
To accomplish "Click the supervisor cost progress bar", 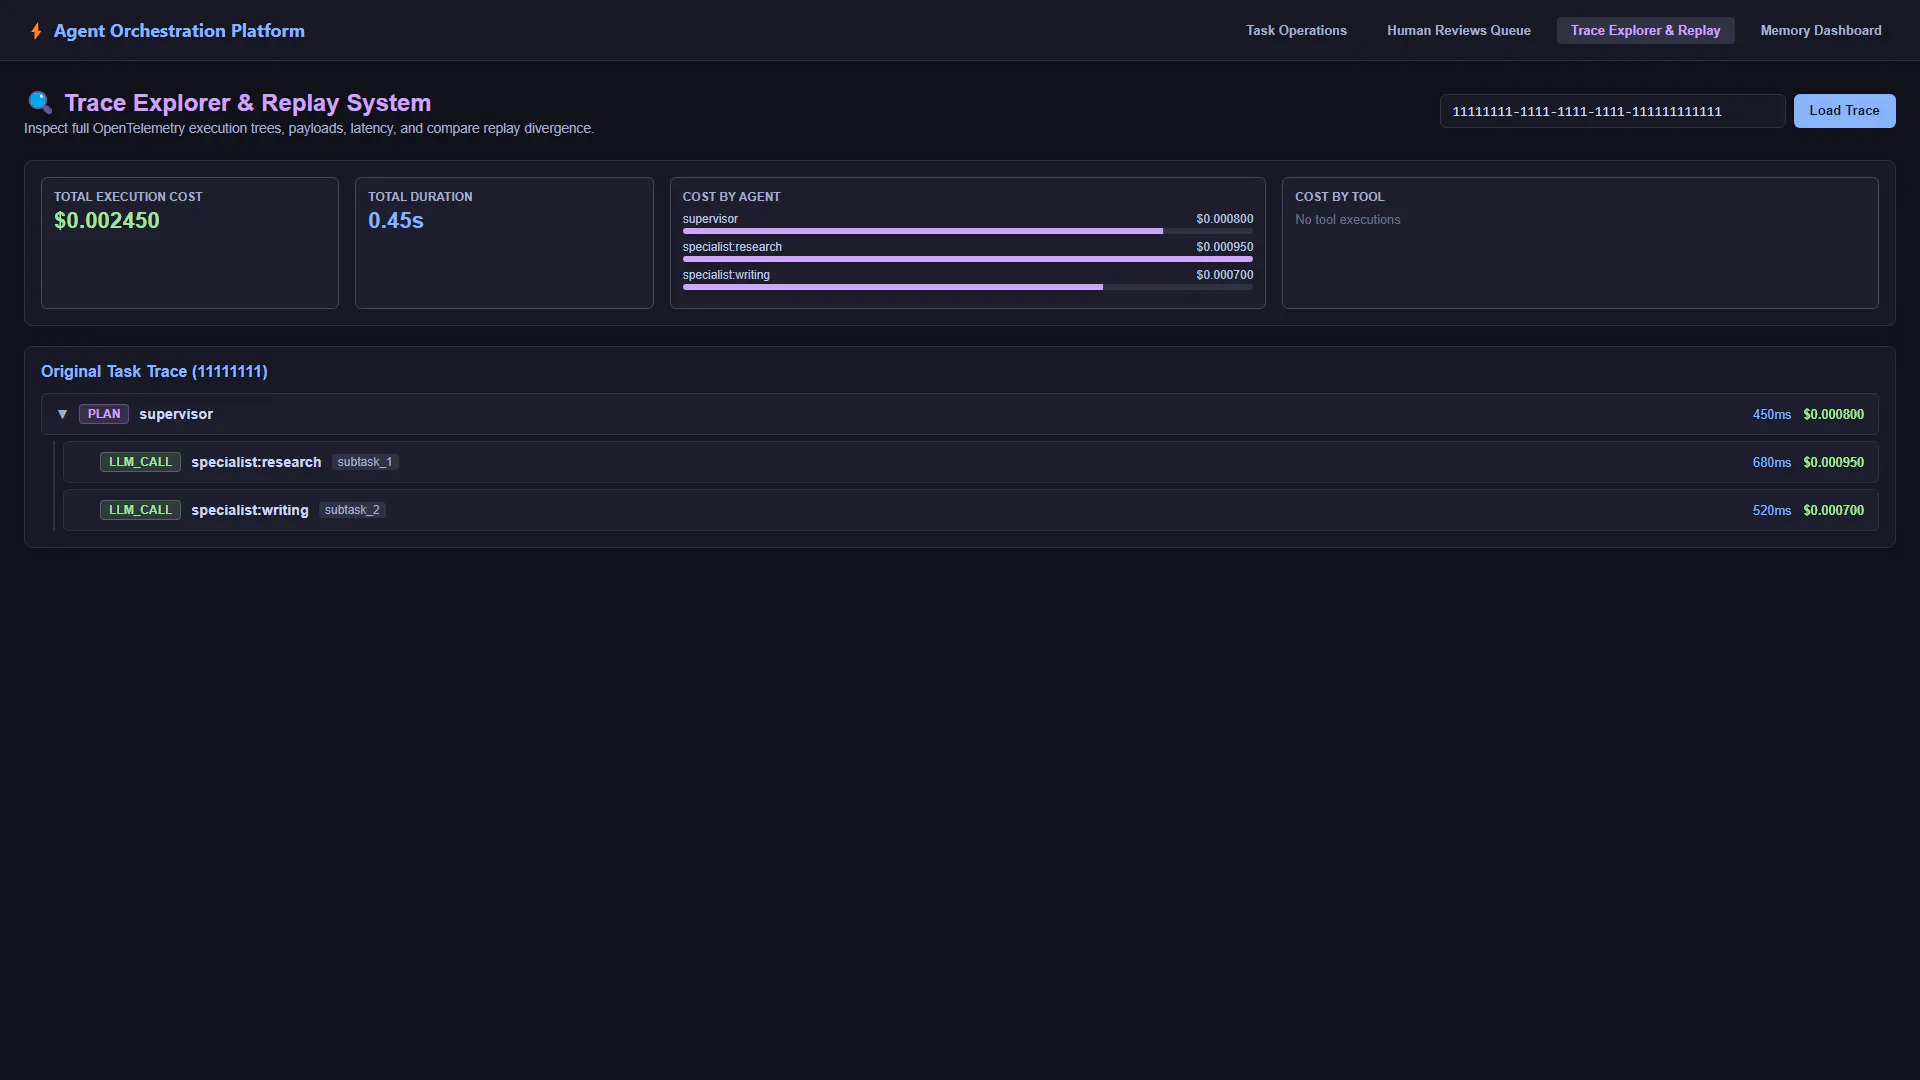I will click(967, 231).
